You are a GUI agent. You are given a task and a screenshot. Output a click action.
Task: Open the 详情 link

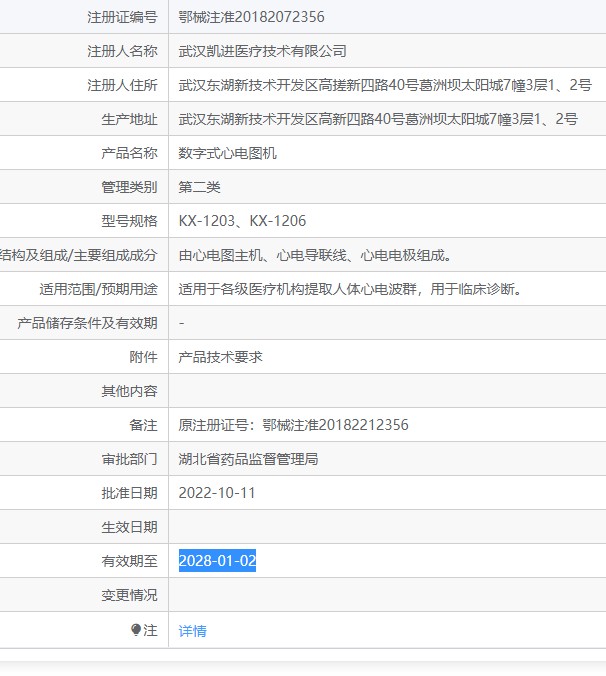[192, 631]
